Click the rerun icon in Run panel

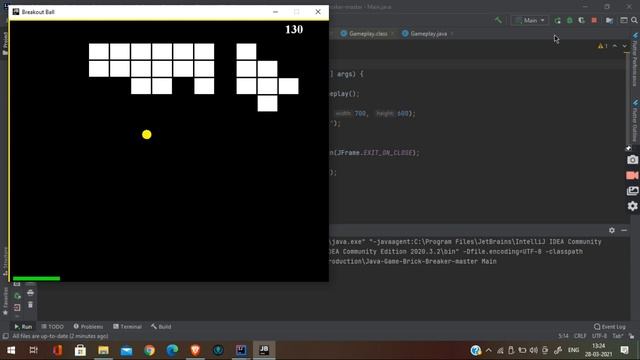click(x=17, y=296)
